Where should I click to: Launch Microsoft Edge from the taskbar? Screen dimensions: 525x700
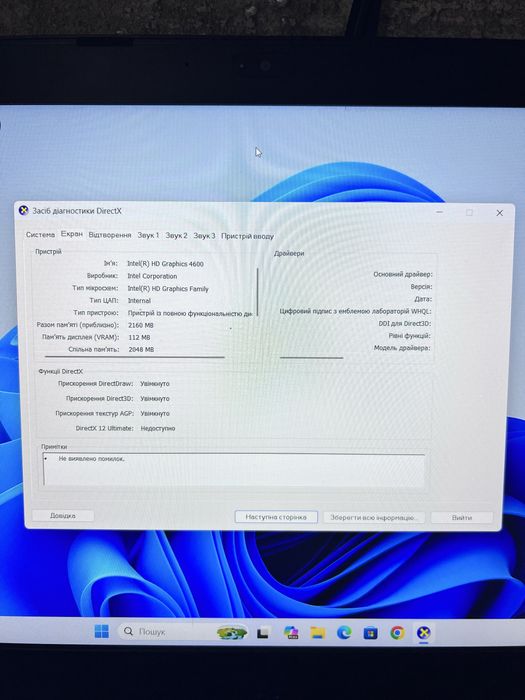click(x=344, y=632)
